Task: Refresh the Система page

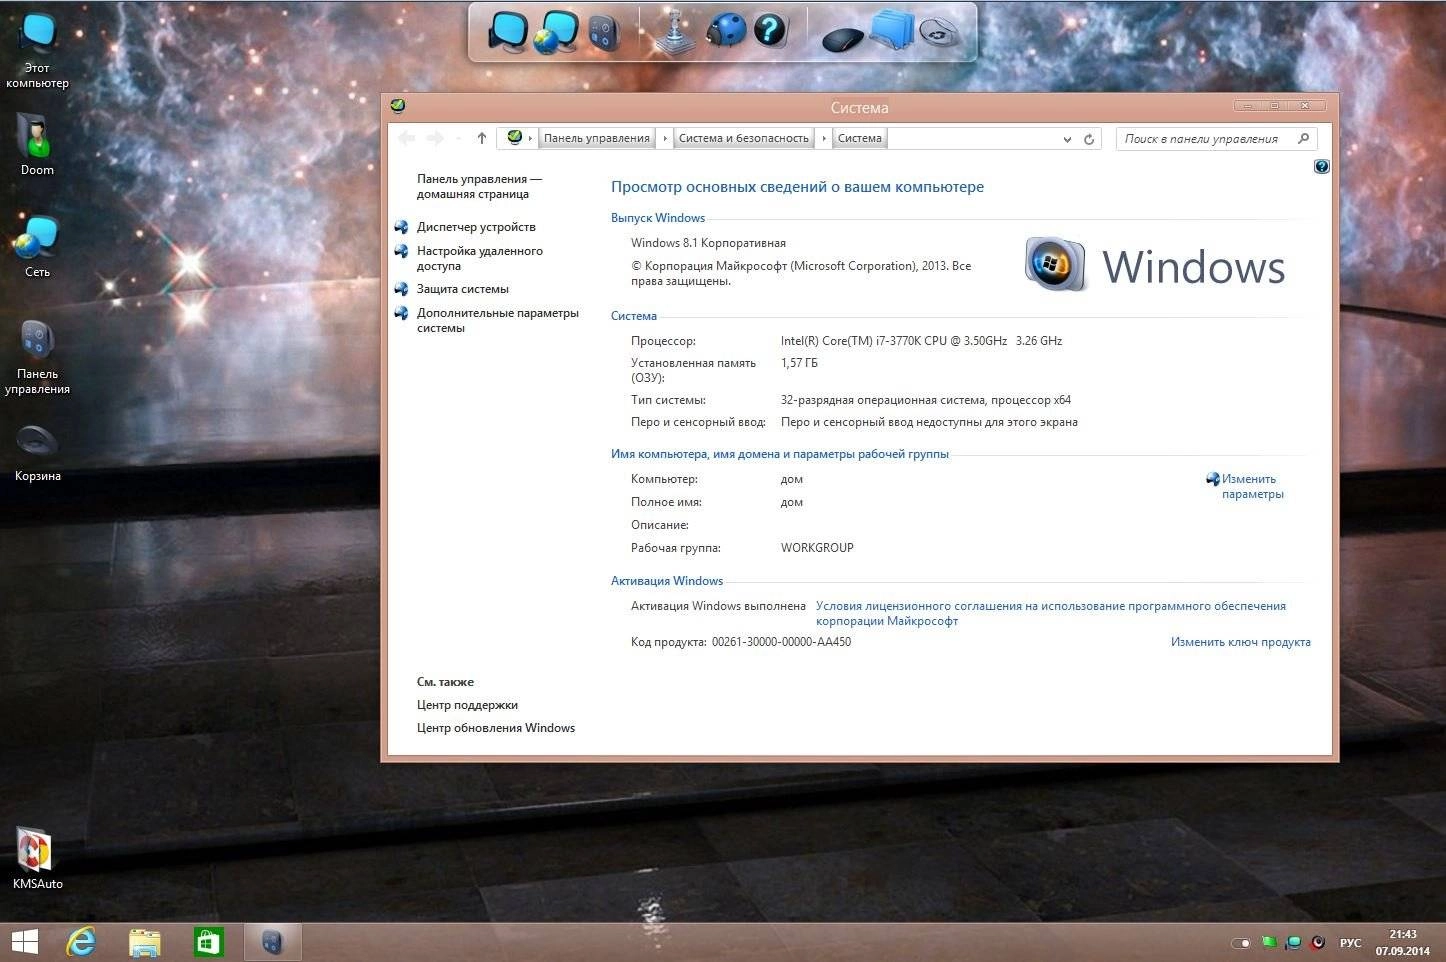Action: pyautogui.click(x=1089, y=139)
